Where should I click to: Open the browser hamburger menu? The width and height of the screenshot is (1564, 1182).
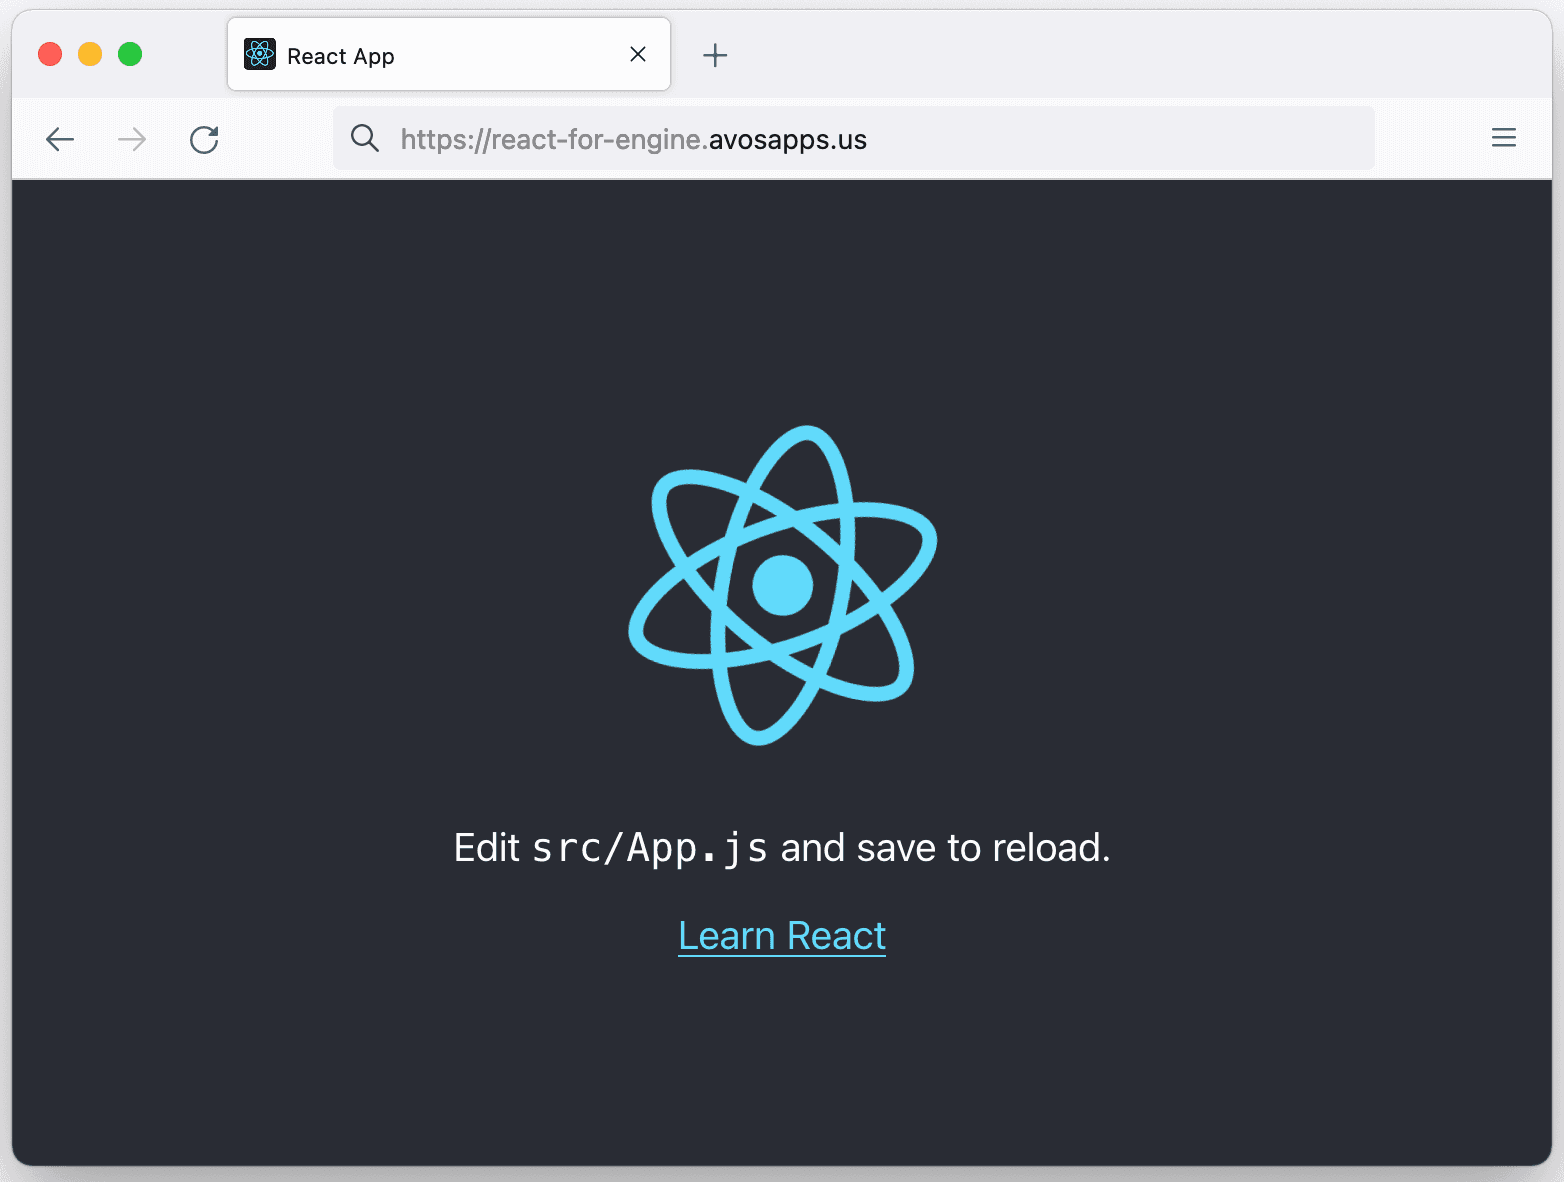click(x=1504, y=138)
